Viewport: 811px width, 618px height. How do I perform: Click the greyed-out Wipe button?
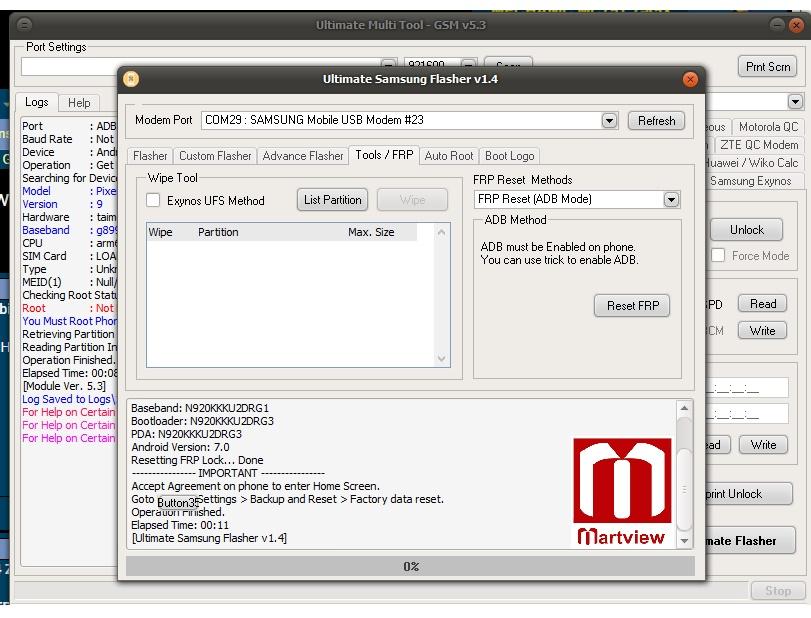412,200
